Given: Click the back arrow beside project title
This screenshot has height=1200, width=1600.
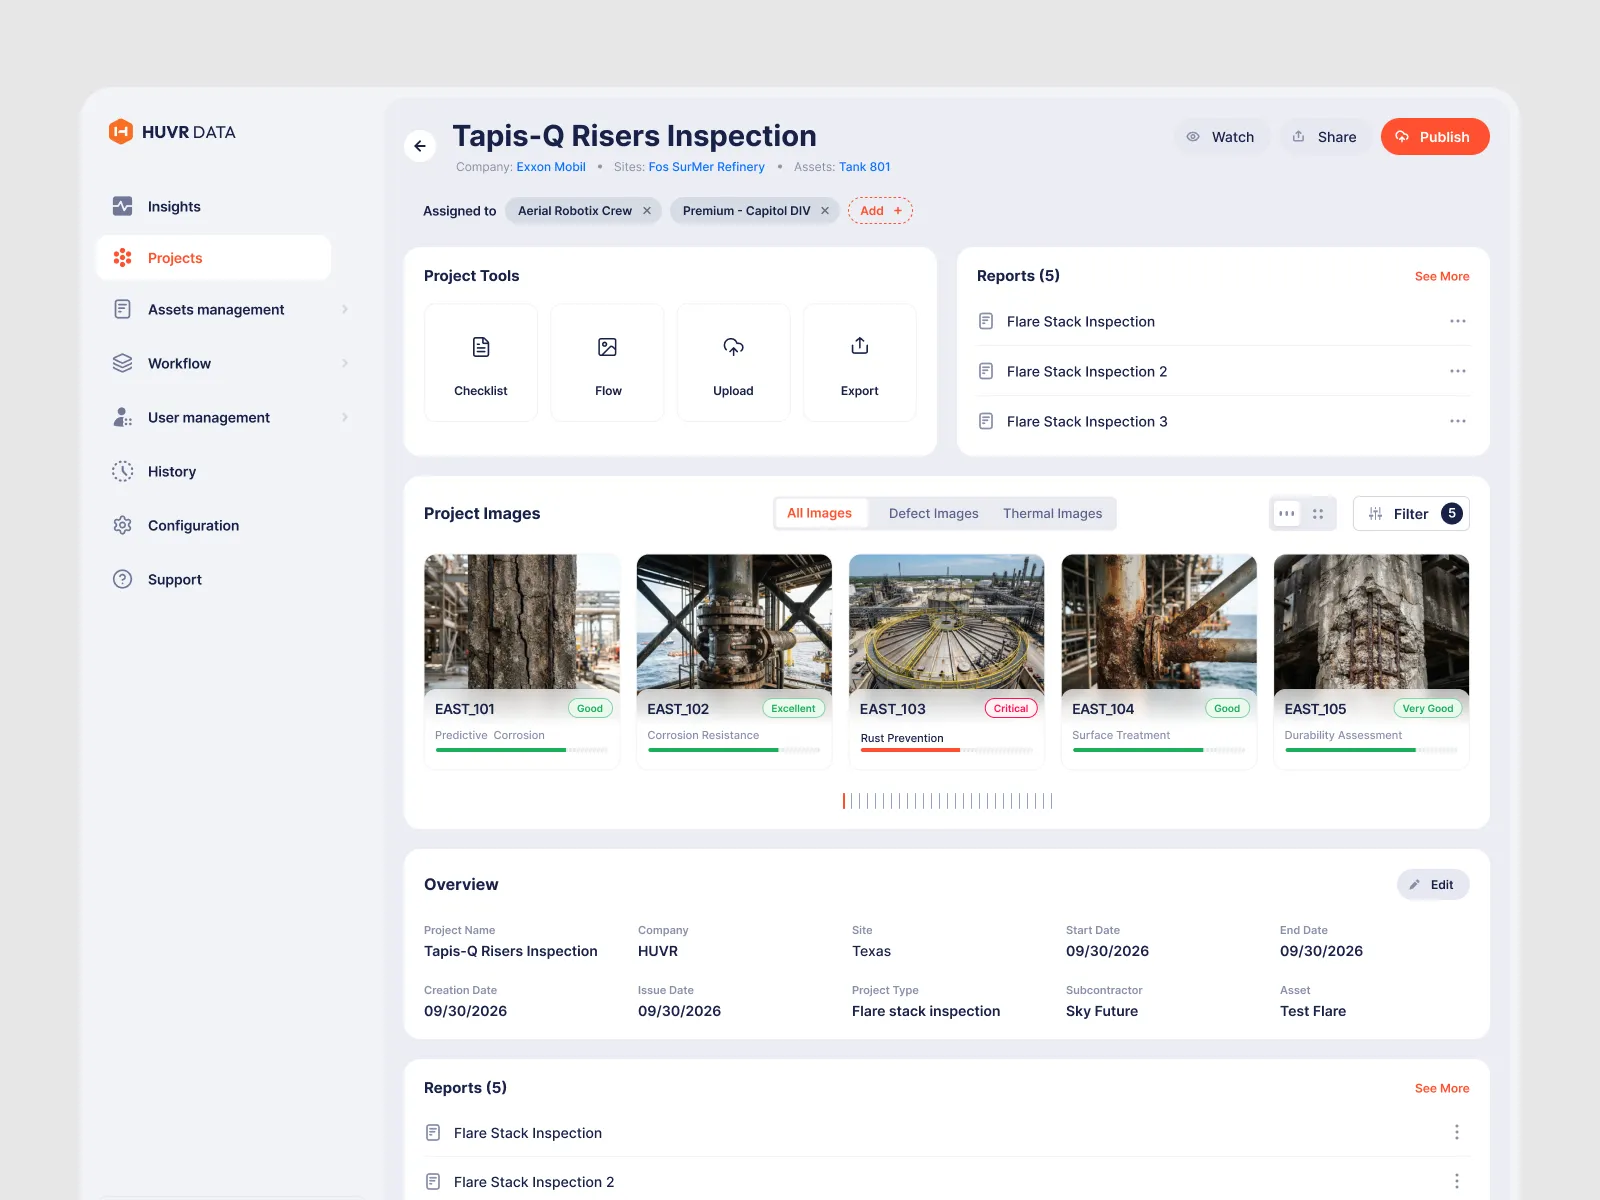Looking at the screenshot, I should [420, 146].
